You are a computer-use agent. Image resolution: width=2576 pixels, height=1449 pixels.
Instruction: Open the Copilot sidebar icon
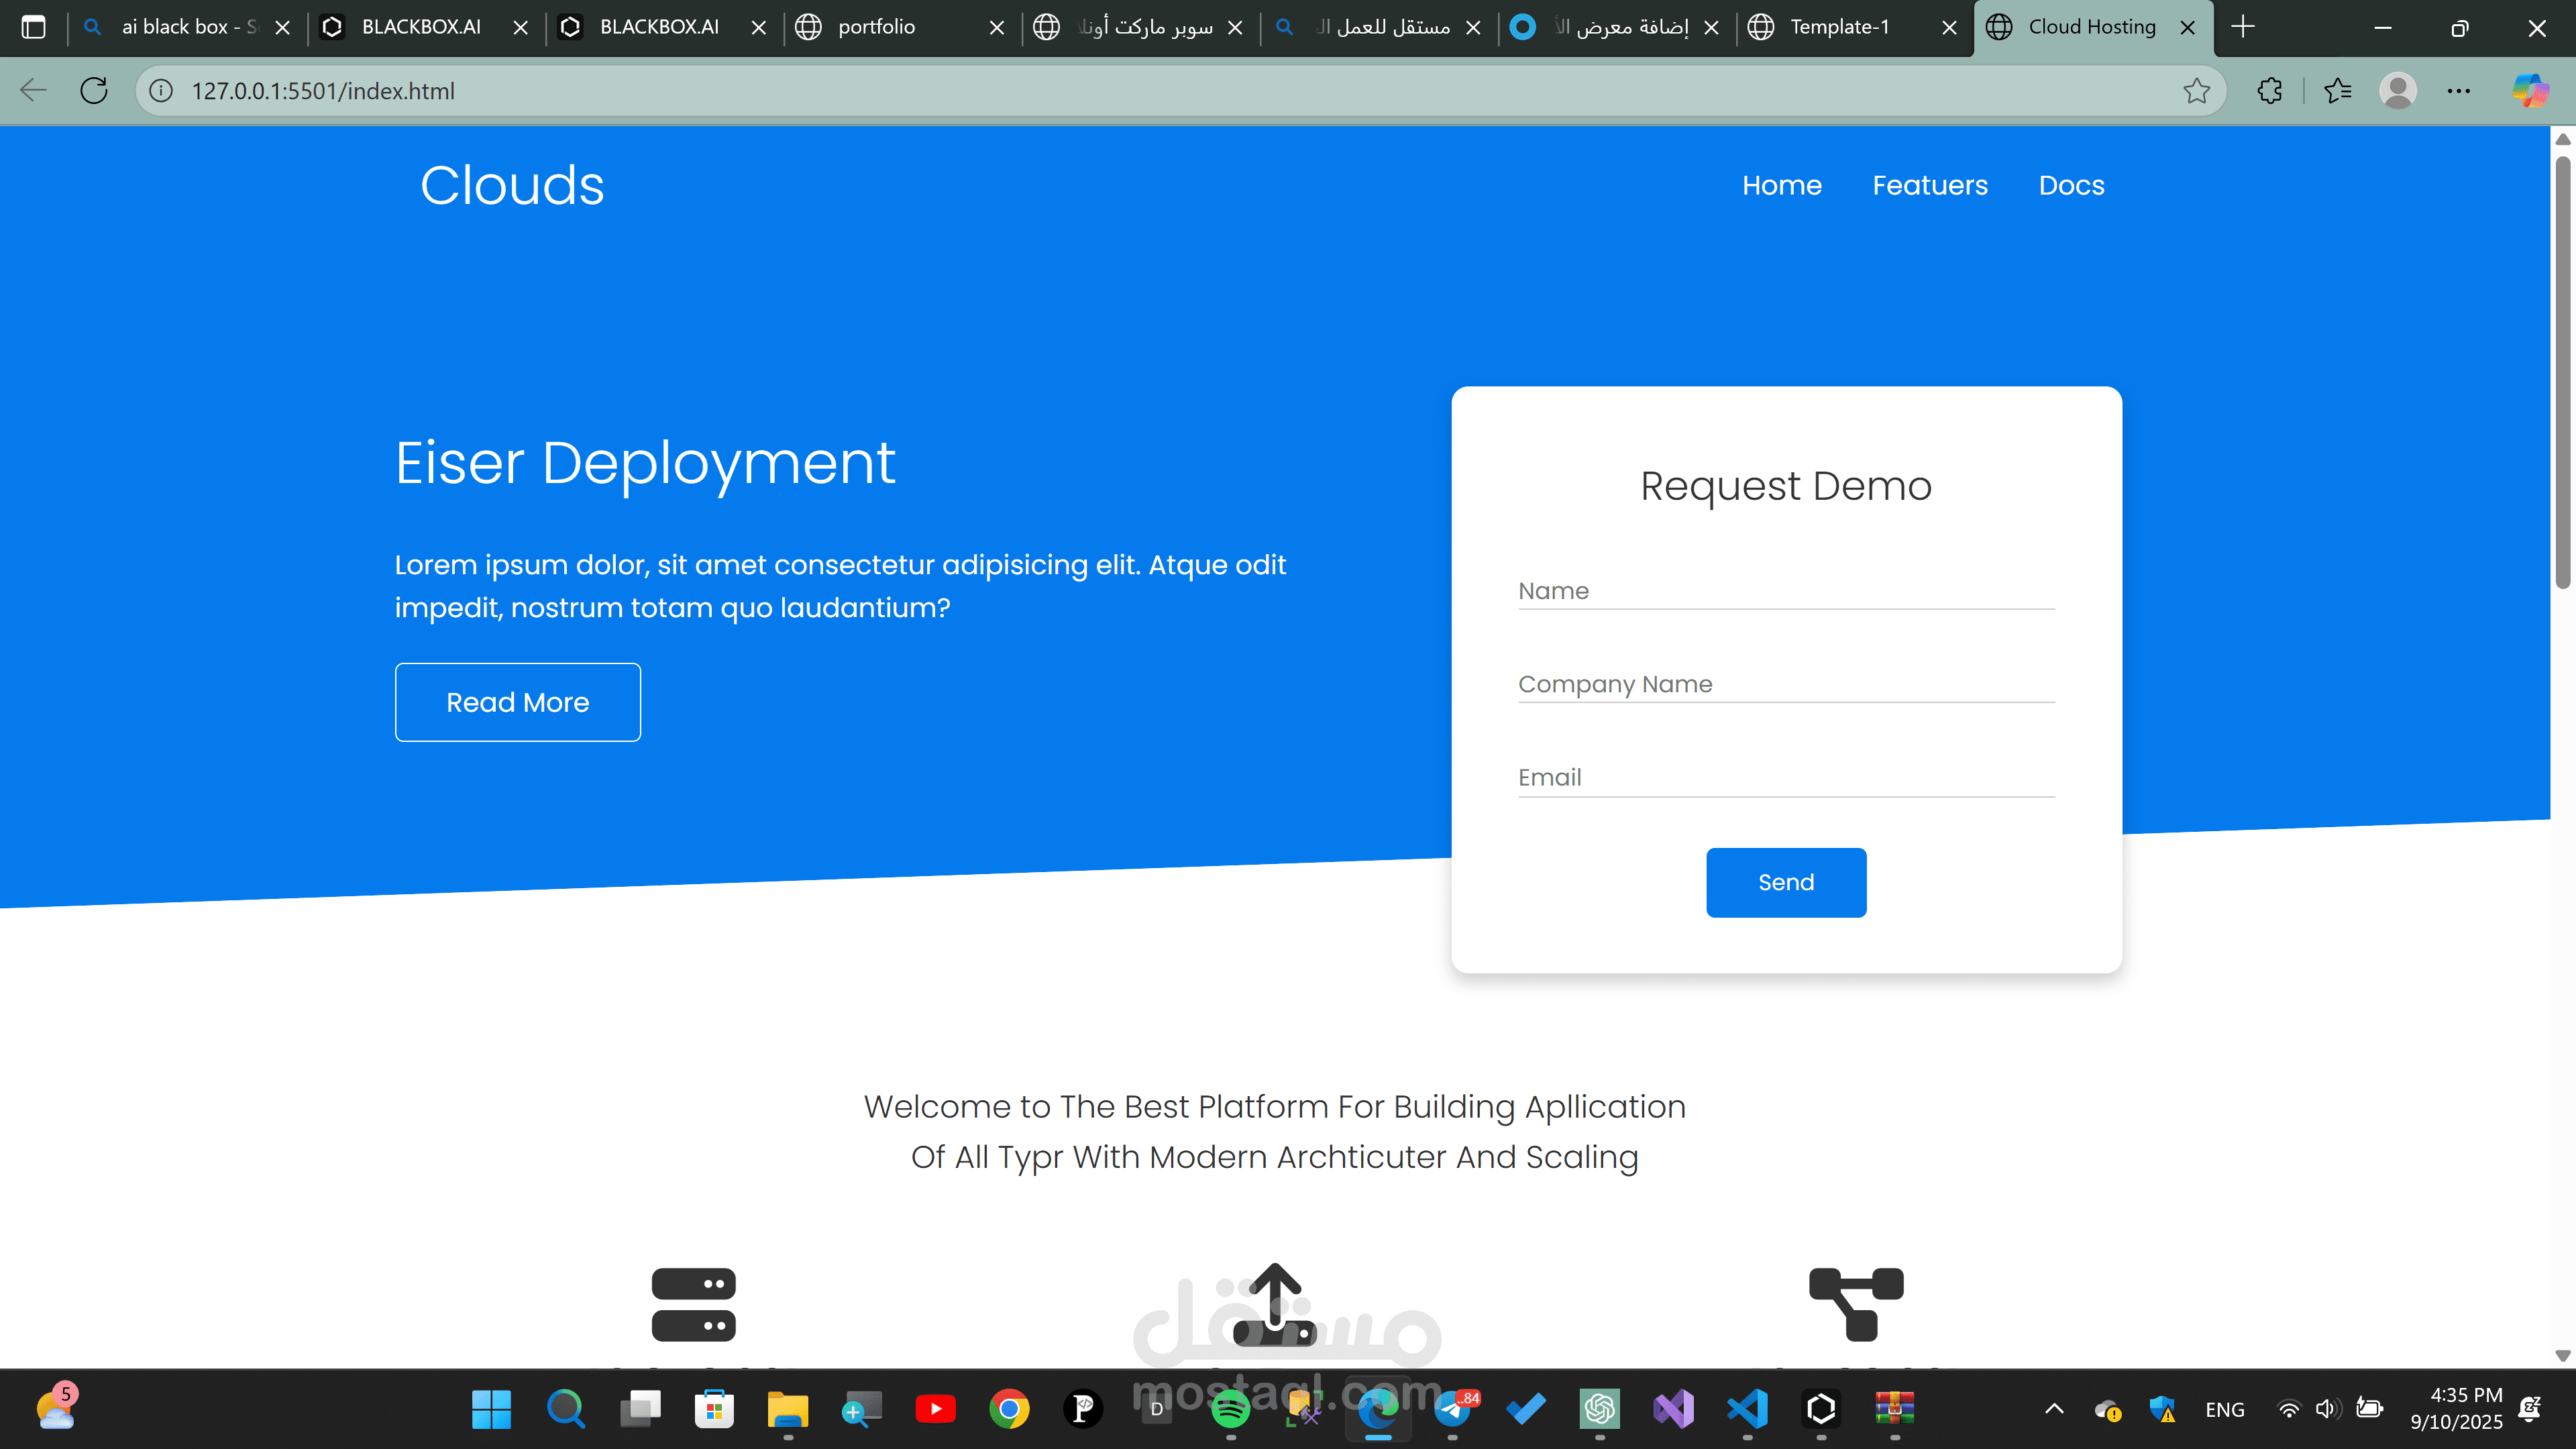click(x=2530, y=91)
